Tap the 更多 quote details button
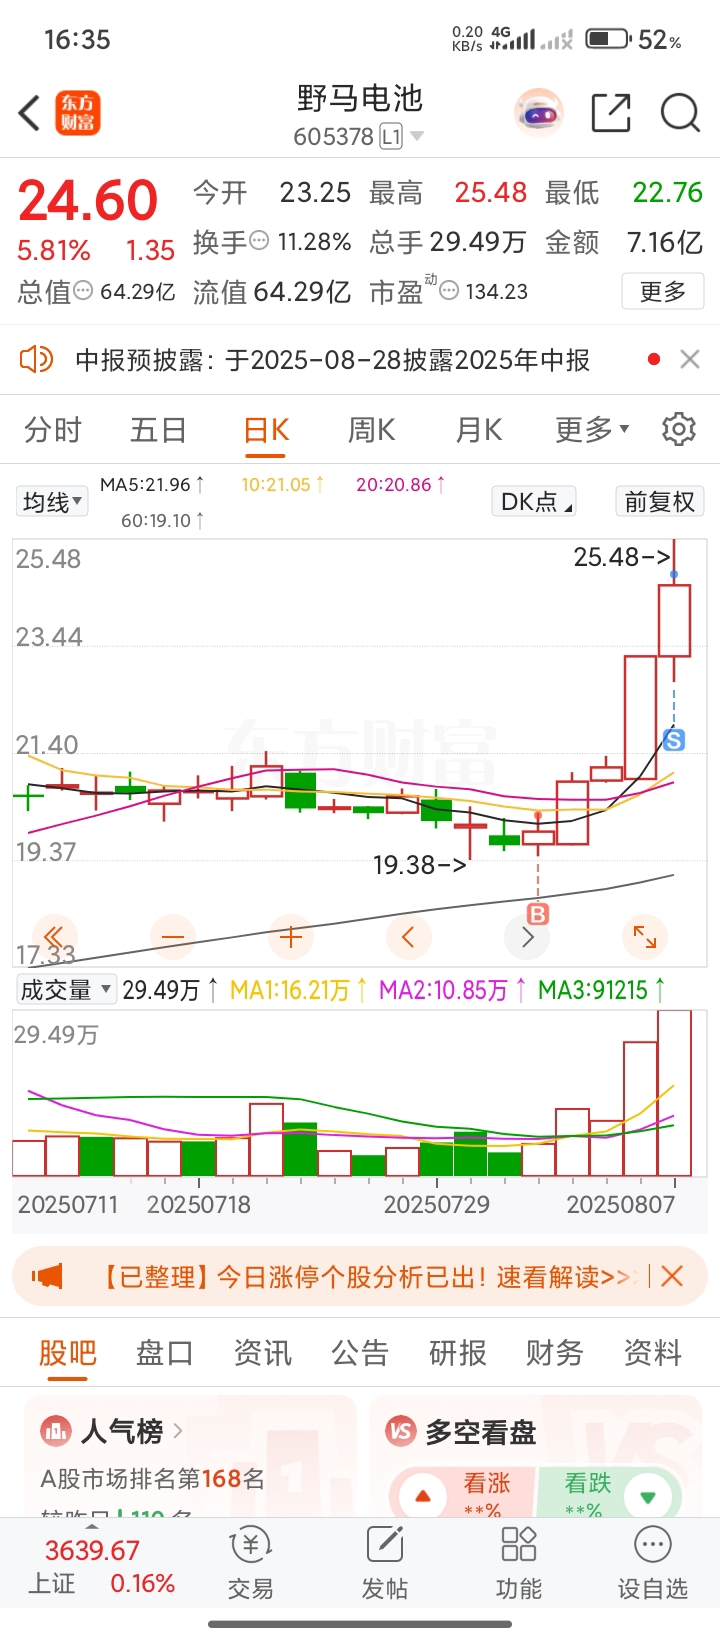The height and width of the screenshot is (1640, 720). [x=663, y=291]
